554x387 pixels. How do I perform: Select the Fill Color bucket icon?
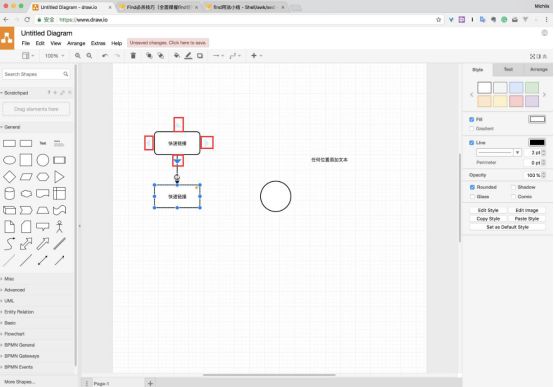pos(177,55)
